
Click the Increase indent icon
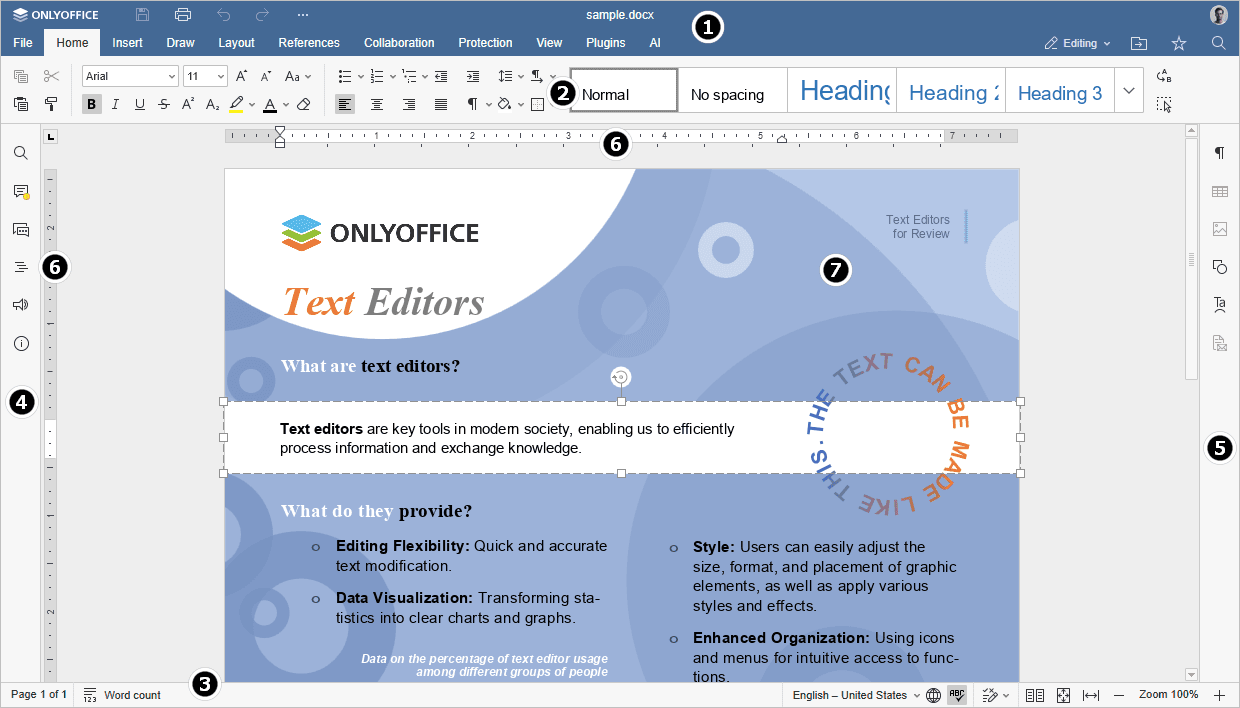[473, 76]
